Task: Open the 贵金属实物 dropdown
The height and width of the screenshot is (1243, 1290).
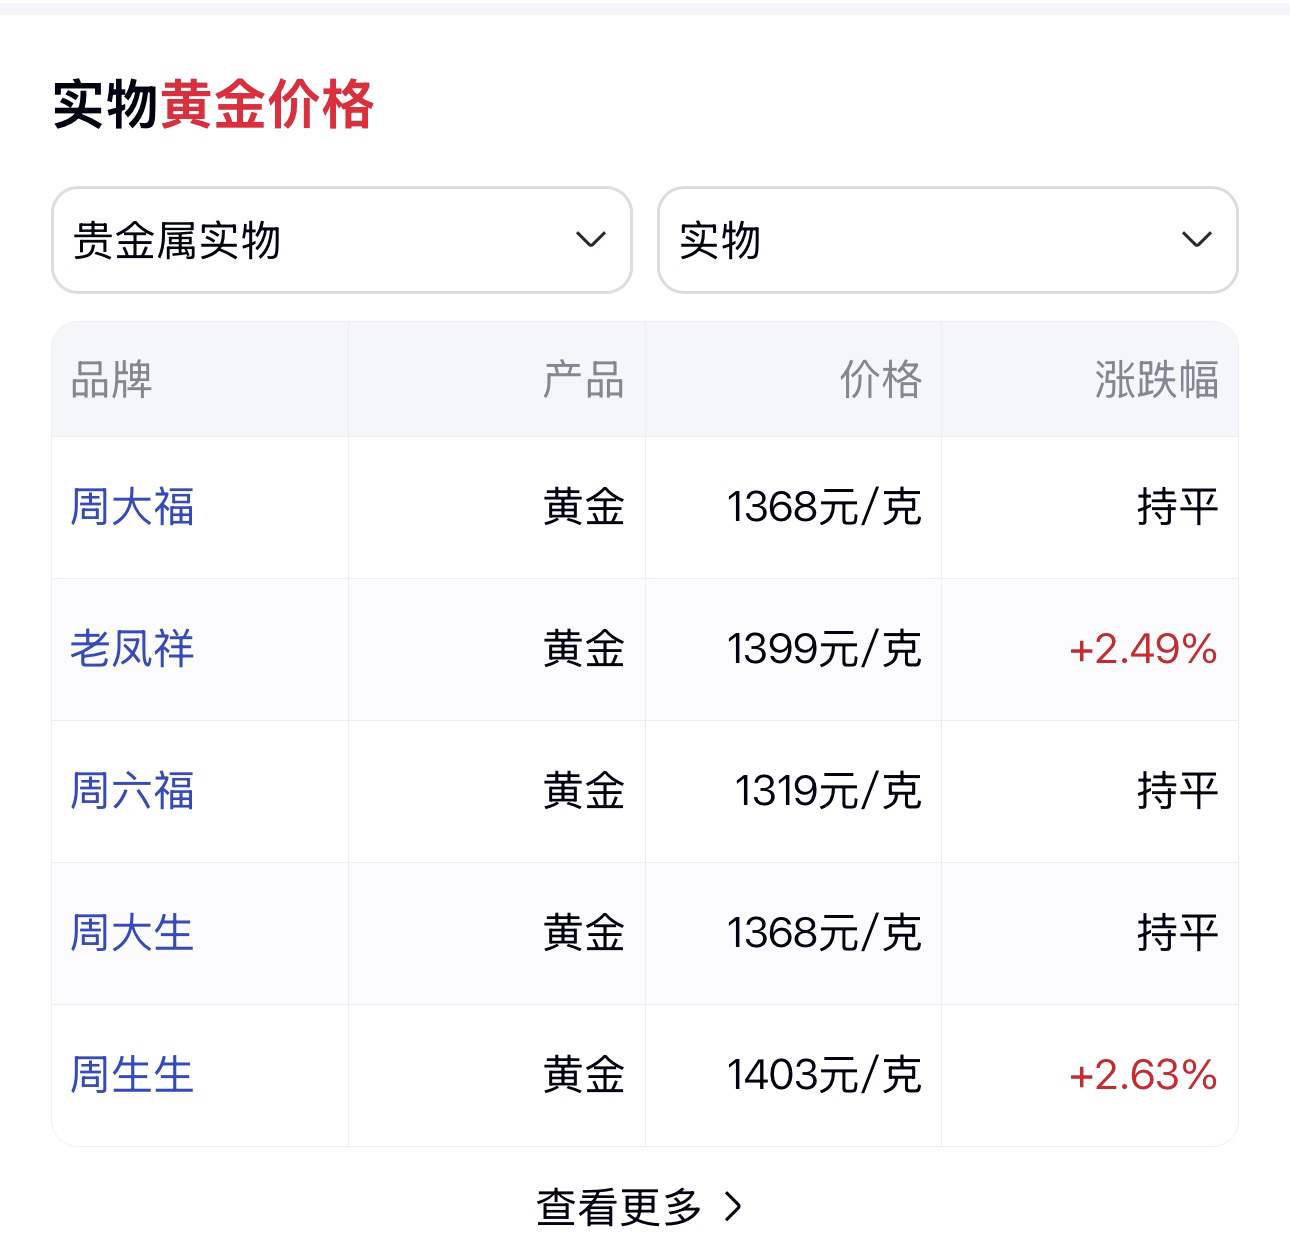Action: (x=340, y=240)
